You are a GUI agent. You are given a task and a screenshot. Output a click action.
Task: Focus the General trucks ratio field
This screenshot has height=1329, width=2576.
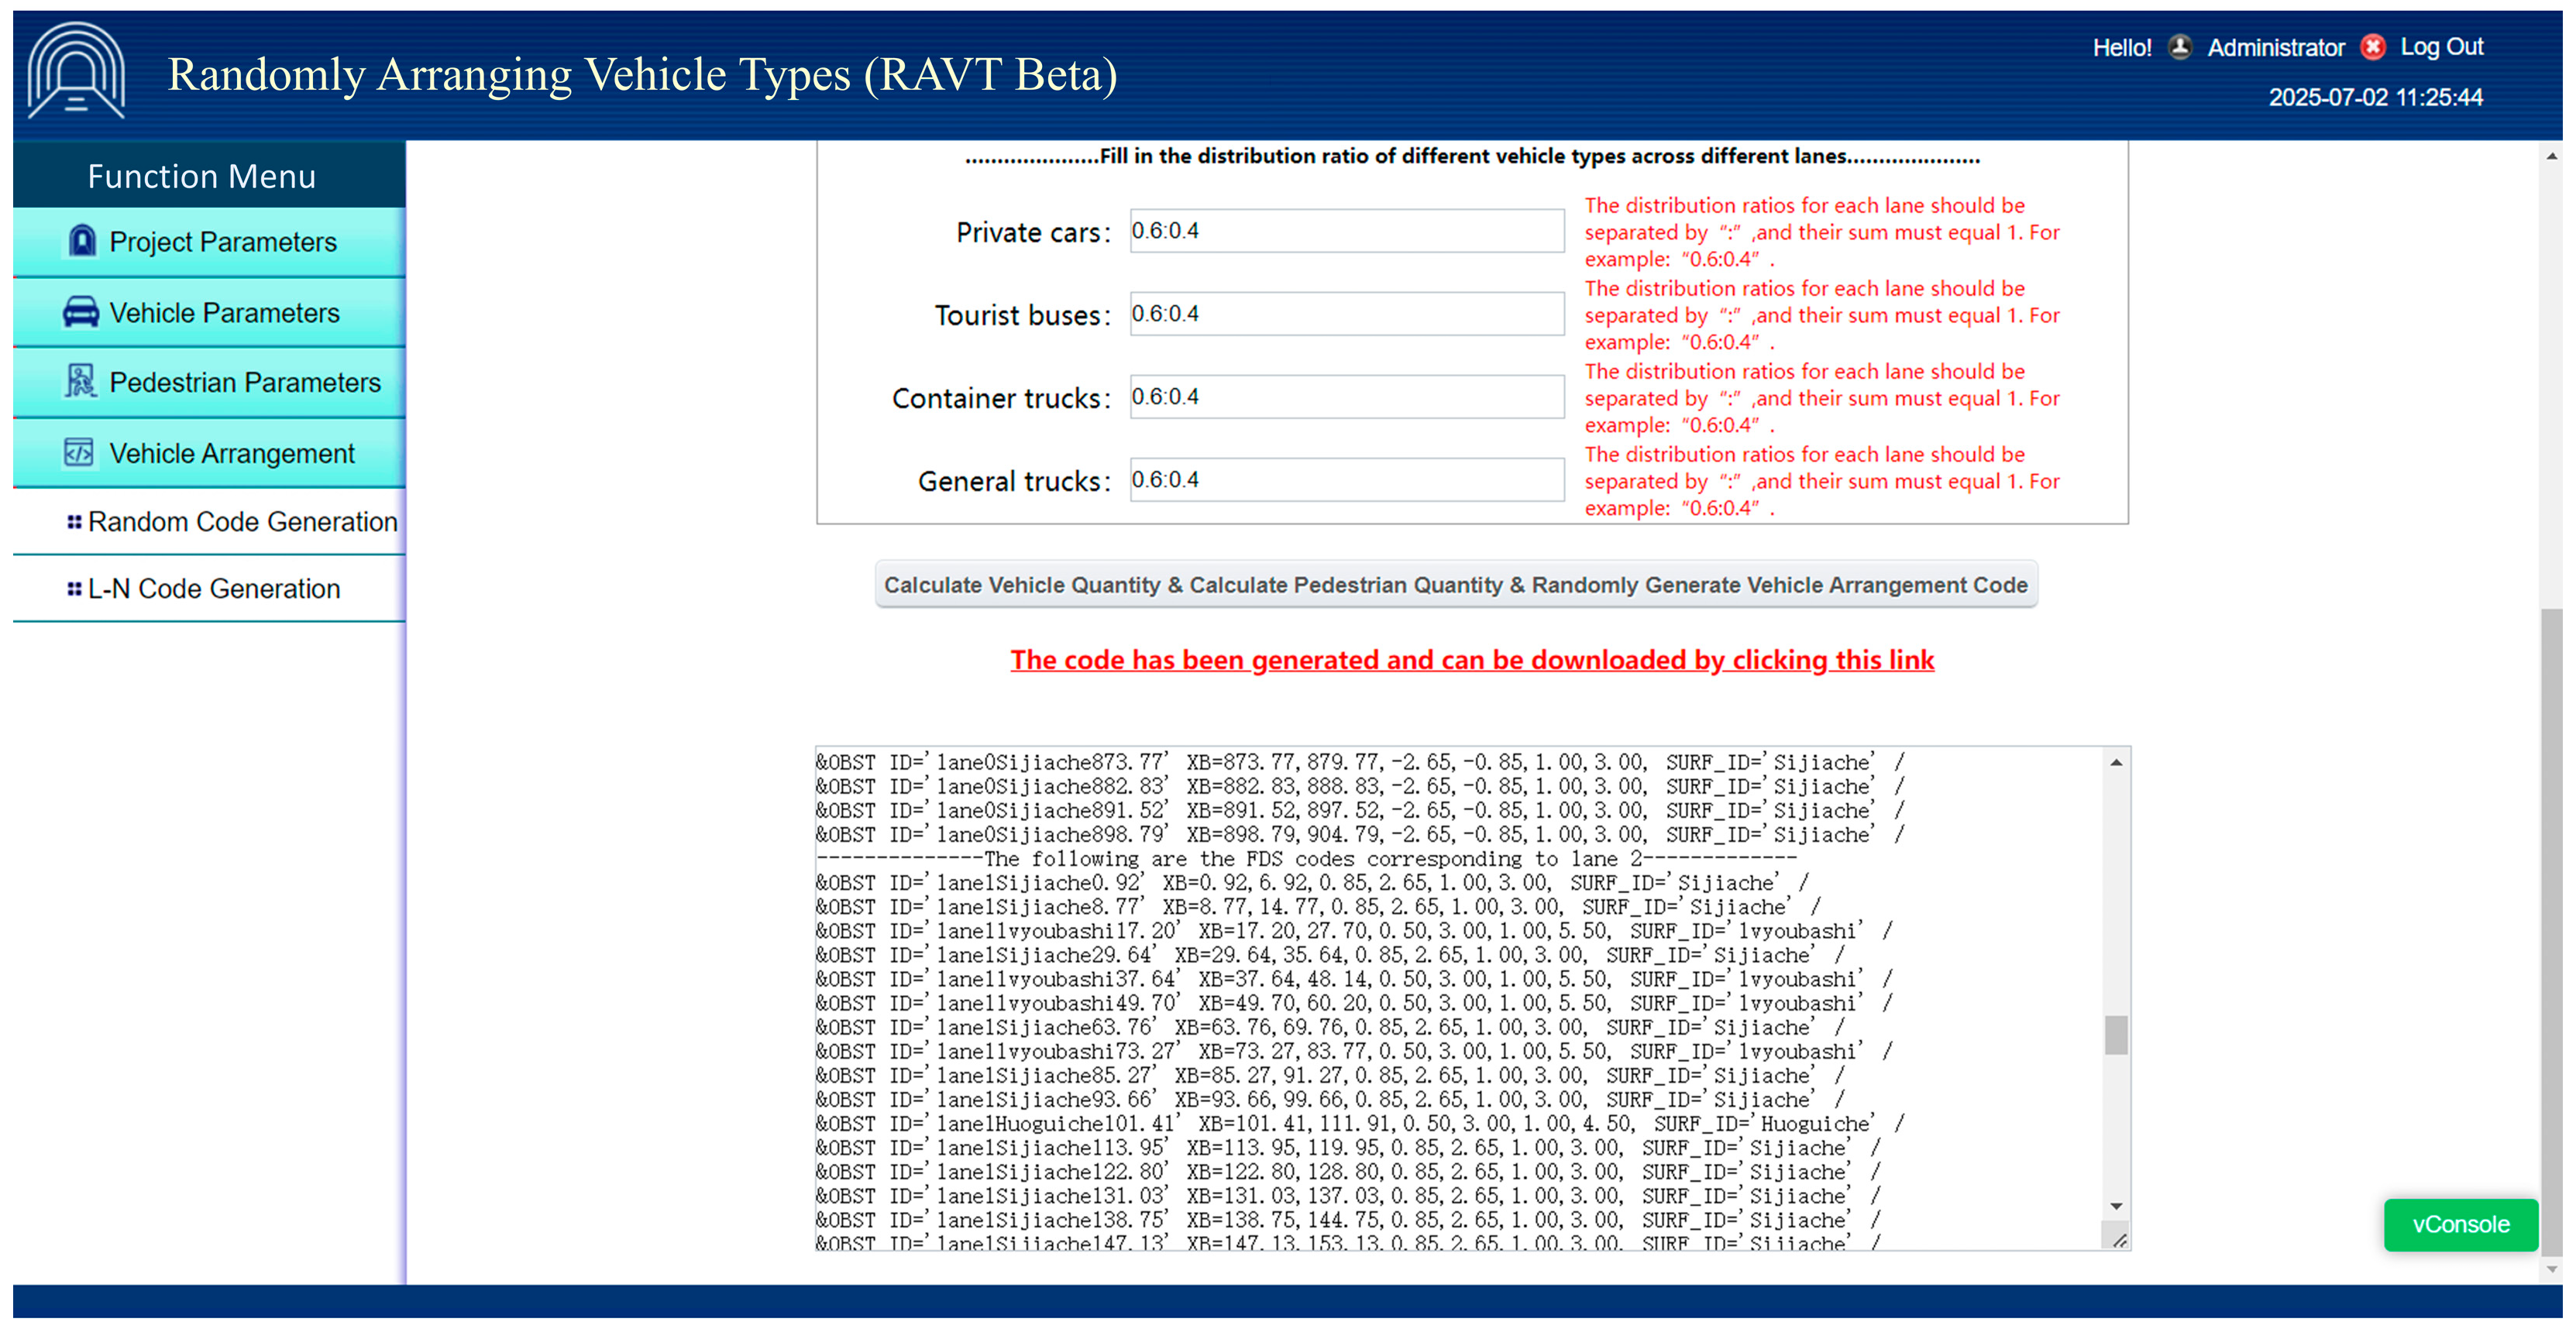[x=1347, y=480]
